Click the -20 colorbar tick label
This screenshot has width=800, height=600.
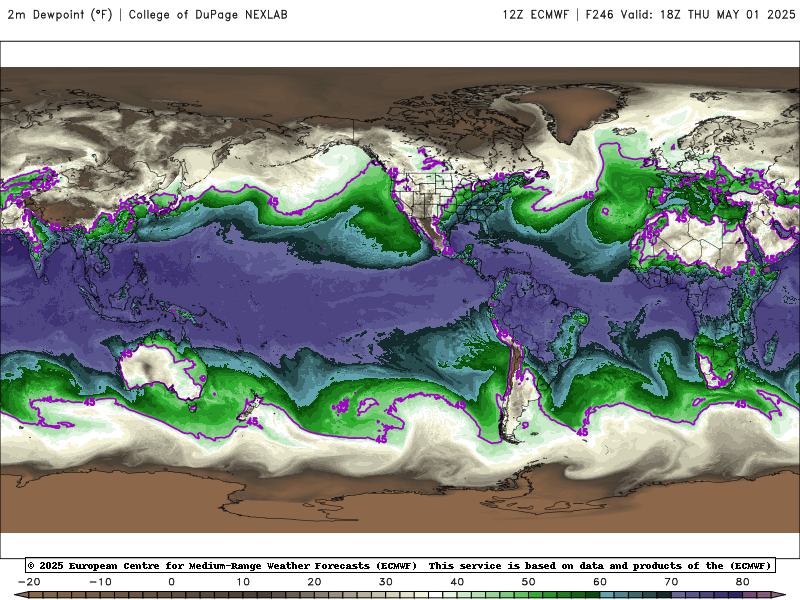coord(29,582)
